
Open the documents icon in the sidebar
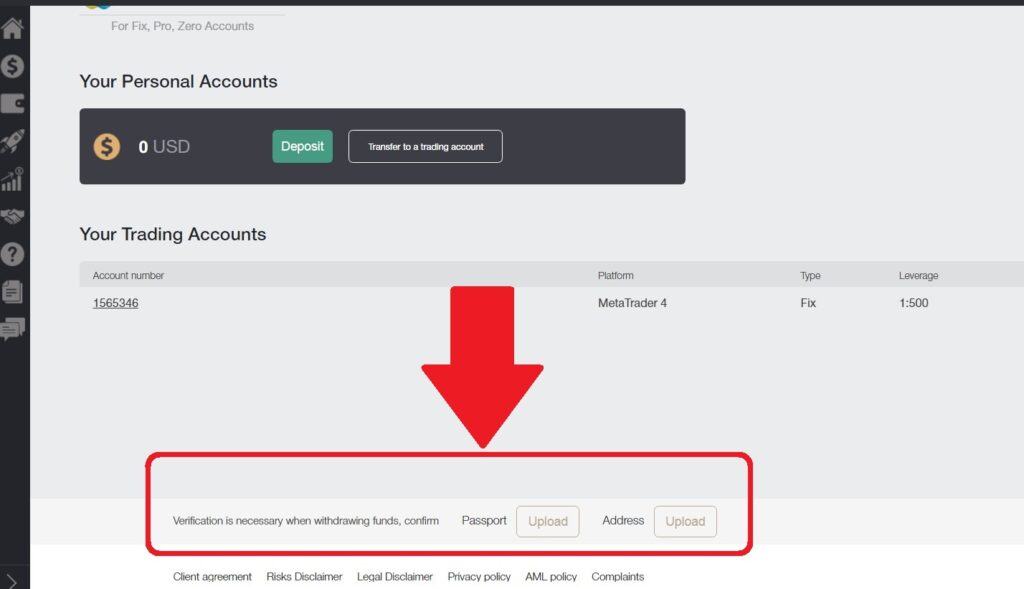tap(12, 291)
